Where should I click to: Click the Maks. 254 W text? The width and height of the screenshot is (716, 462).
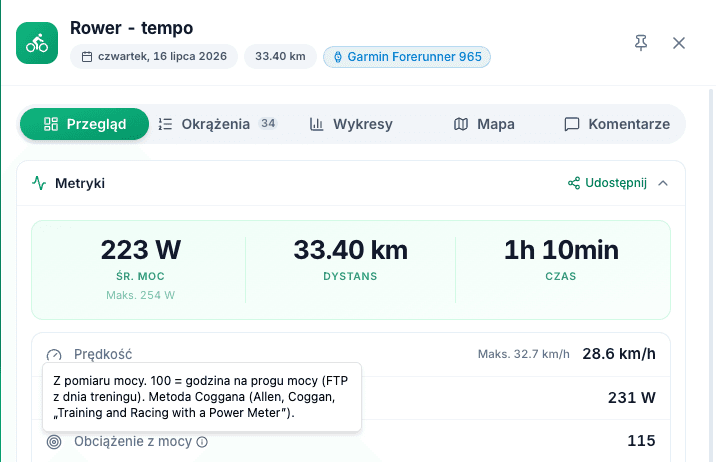141,295
